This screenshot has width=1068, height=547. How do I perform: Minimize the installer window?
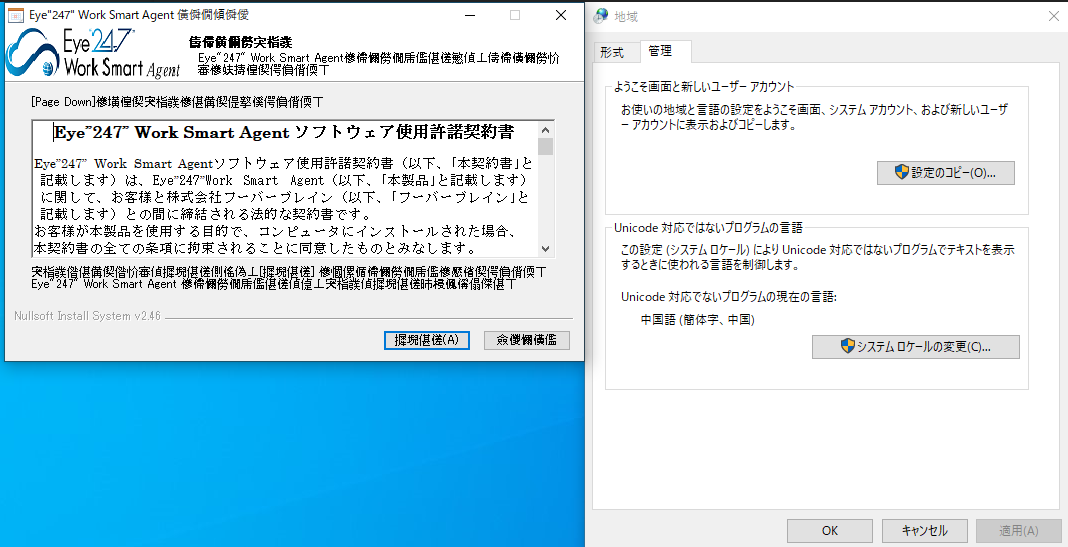click(x=471, y=15)
